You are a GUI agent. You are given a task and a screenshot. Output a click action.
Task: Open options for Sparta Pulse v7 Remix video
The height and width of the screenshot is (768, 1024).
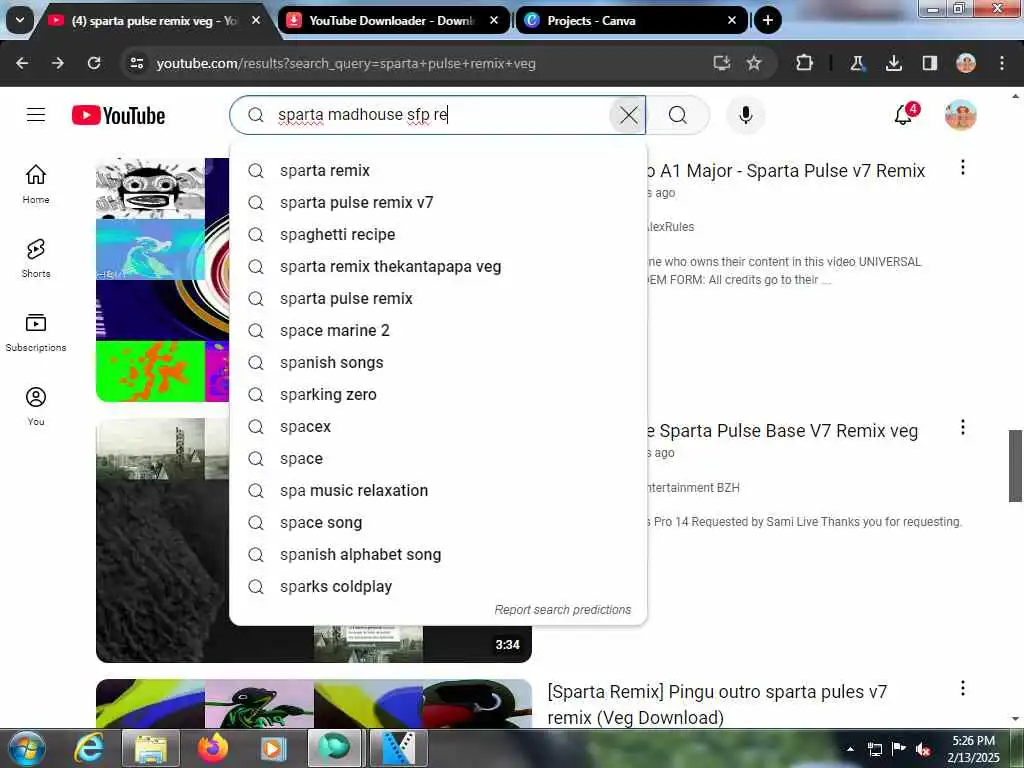click(x=963, y=168)
